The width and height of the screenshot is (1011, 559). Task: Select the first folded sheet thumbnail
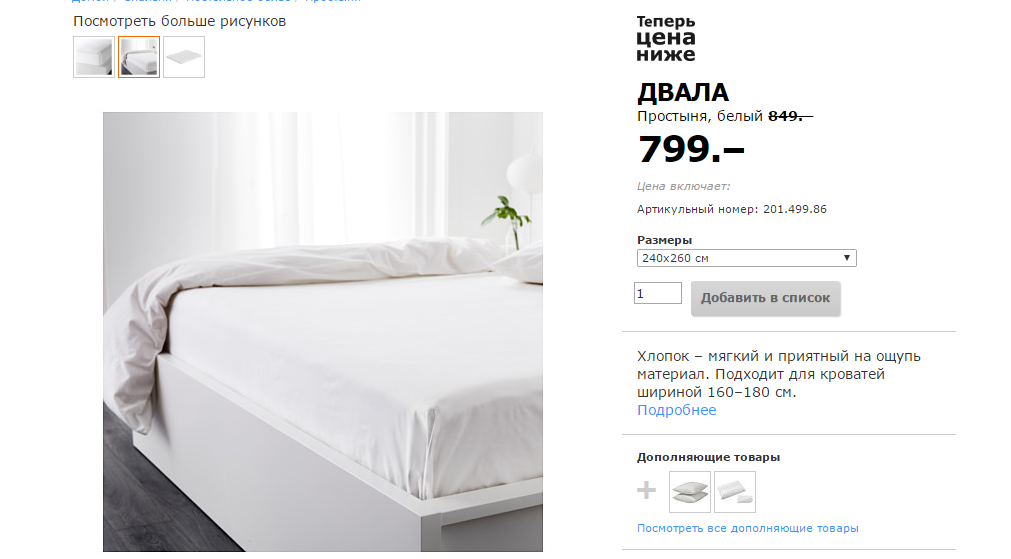(x=93, y=57)
